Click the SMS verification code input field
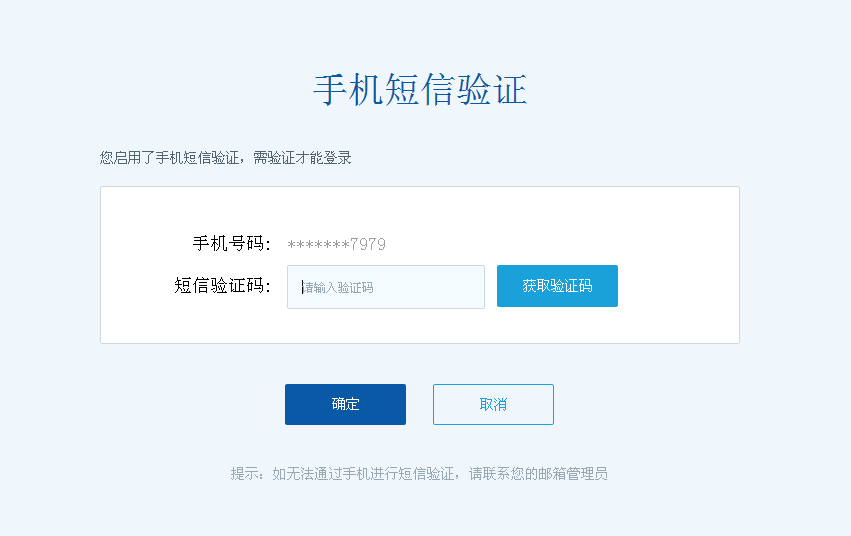The width and height of the screenshot is (851, 536). click(385, 287)
